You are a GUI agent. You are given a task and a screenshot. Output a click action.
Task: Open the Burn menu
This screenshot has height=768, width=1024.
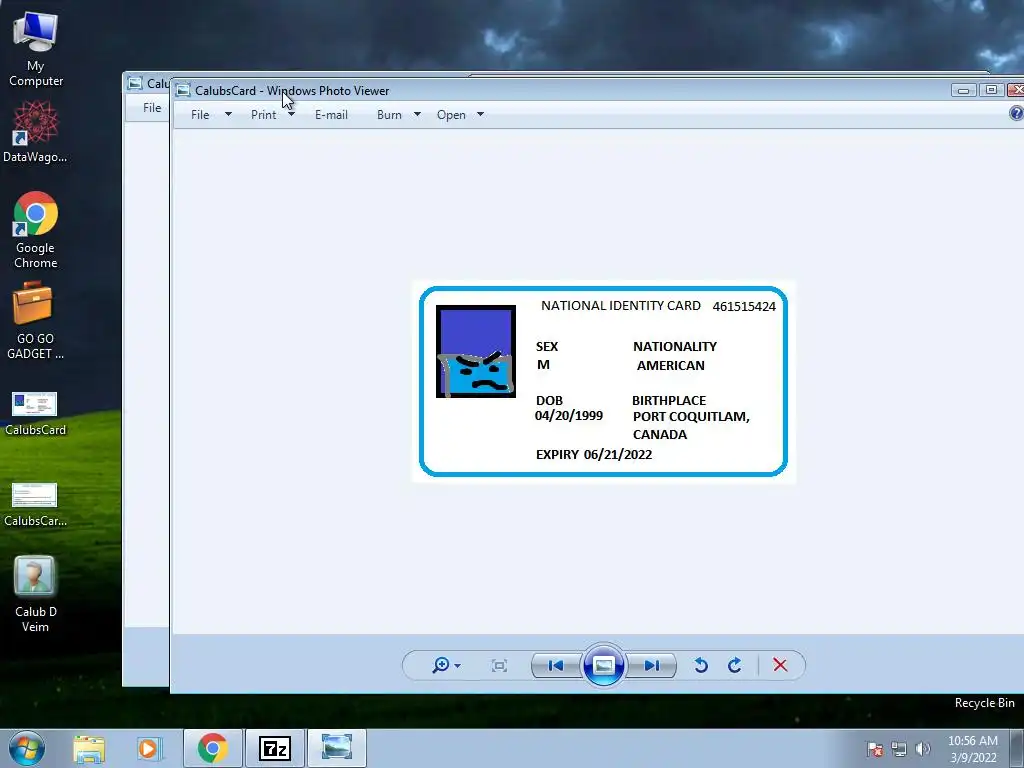[389, 115]
